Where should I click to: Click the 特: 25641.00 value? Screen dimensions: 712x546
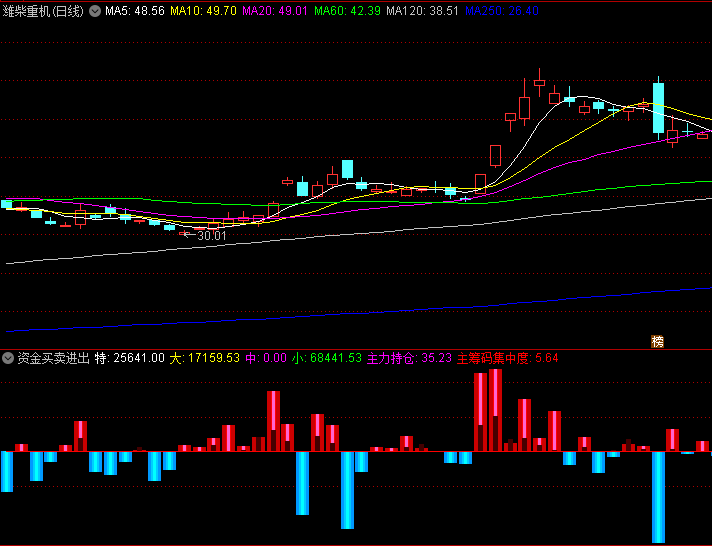(129, 358)
